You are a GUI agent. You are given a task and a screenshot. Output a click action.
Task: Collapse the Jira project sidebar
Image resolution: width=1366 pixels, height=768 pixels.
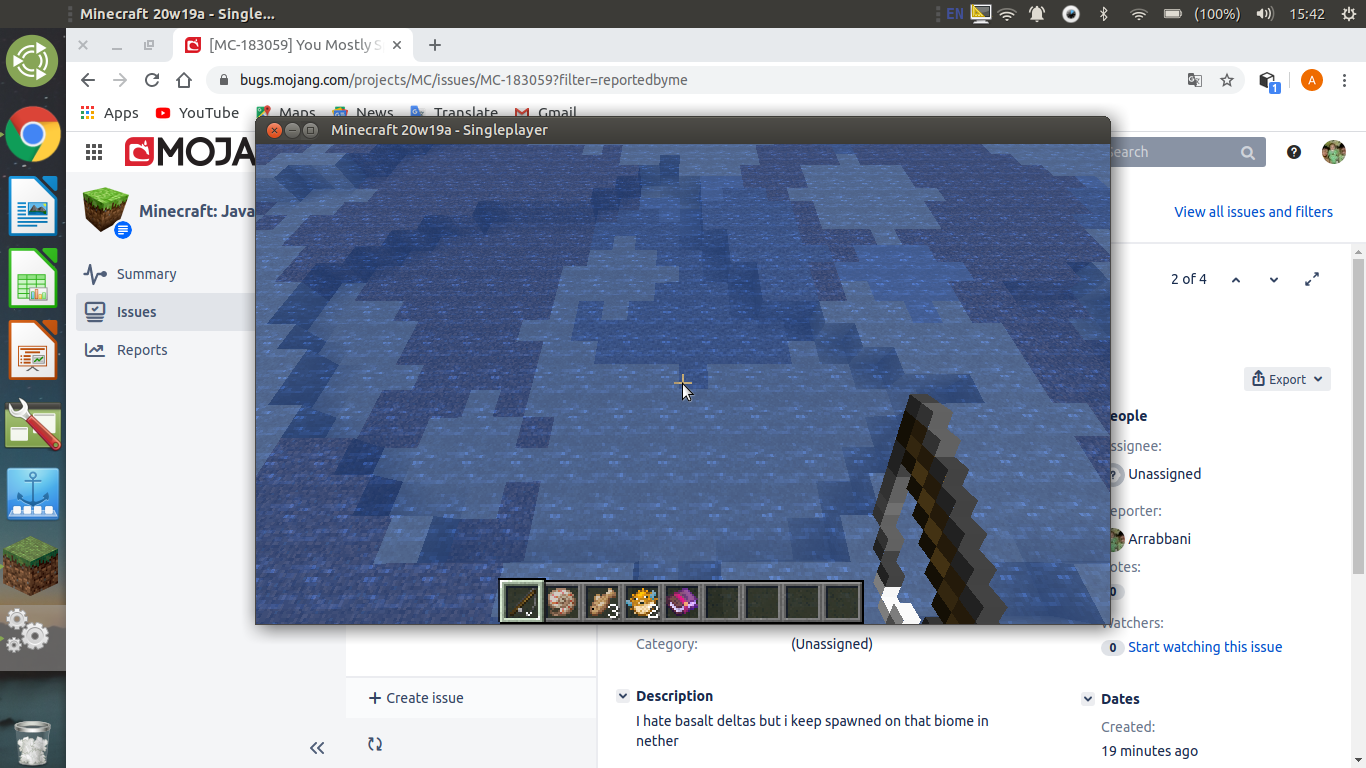click(x=317, y=747)
